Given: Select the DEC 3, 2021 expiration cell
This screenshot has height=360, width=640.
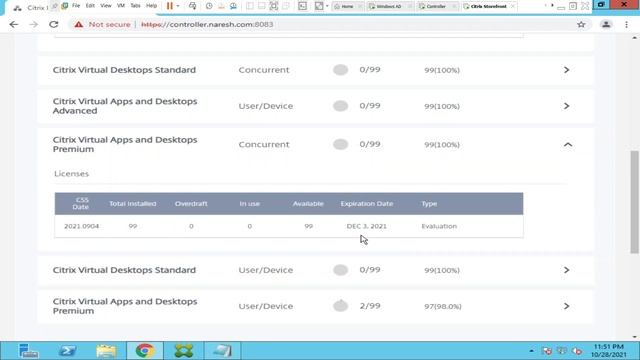Looking at the screenshot, I should click(x=367, y=226).
